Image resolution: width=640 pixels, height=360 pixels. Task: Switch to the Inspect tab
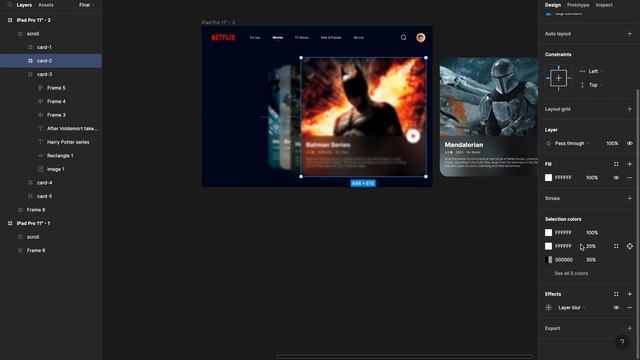pos(604,5)
